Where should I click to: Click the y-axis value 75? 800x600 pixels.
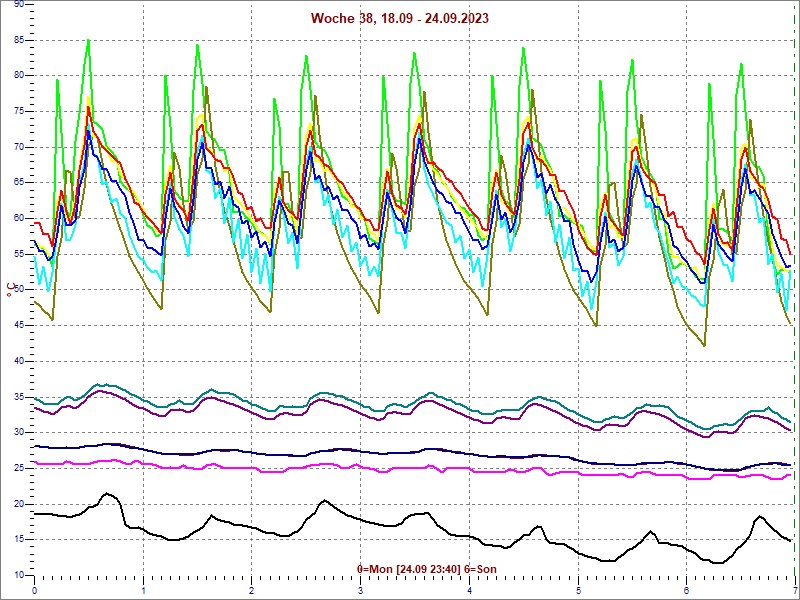[19, 111]
